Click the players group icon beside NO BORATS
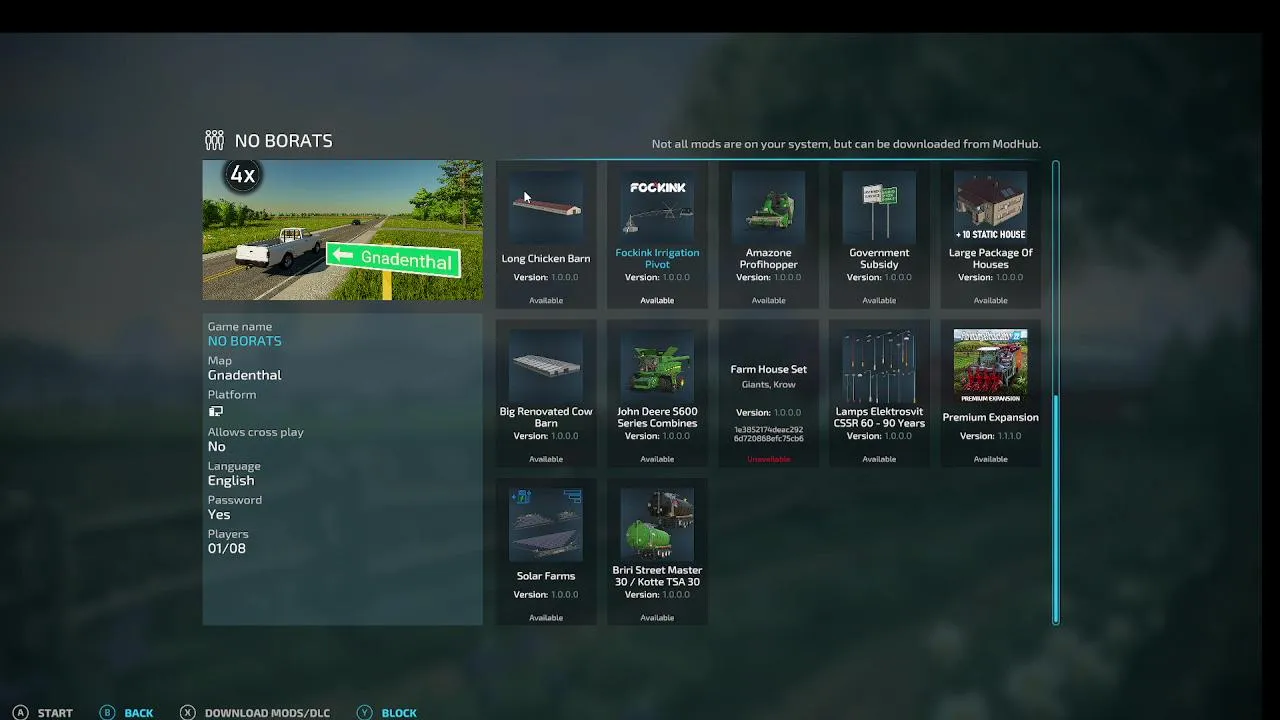Screen dimensions: 1280x720 point(215,140)
